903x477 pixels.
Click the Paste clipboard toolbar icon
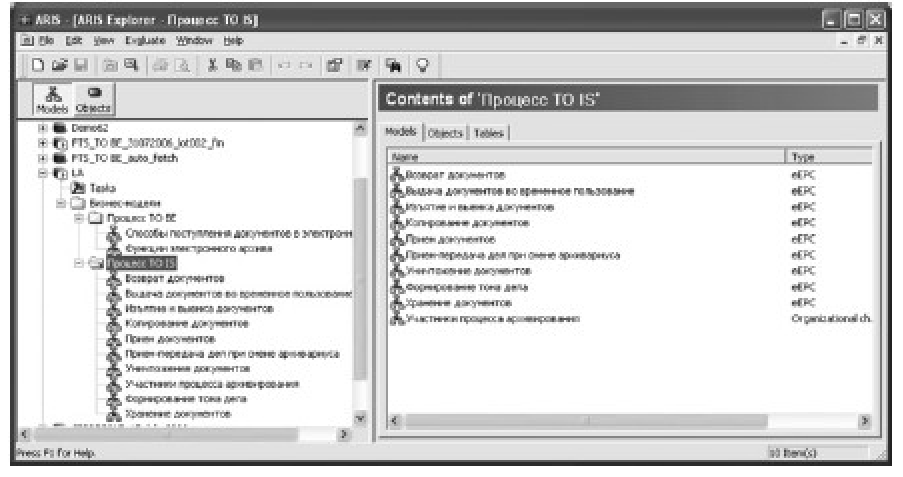click(255, 65)
